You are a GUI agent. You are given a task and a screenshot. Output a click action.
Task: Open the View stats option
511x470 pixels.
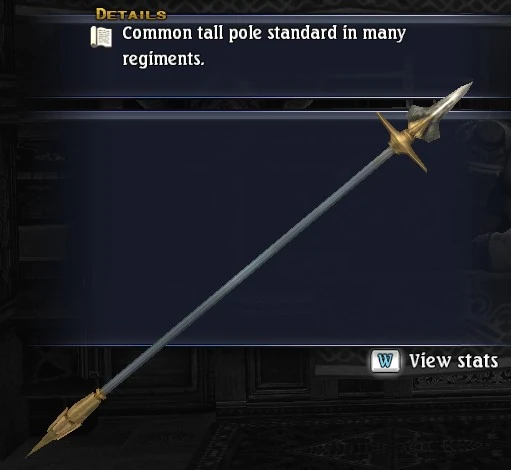pos(435,361)
